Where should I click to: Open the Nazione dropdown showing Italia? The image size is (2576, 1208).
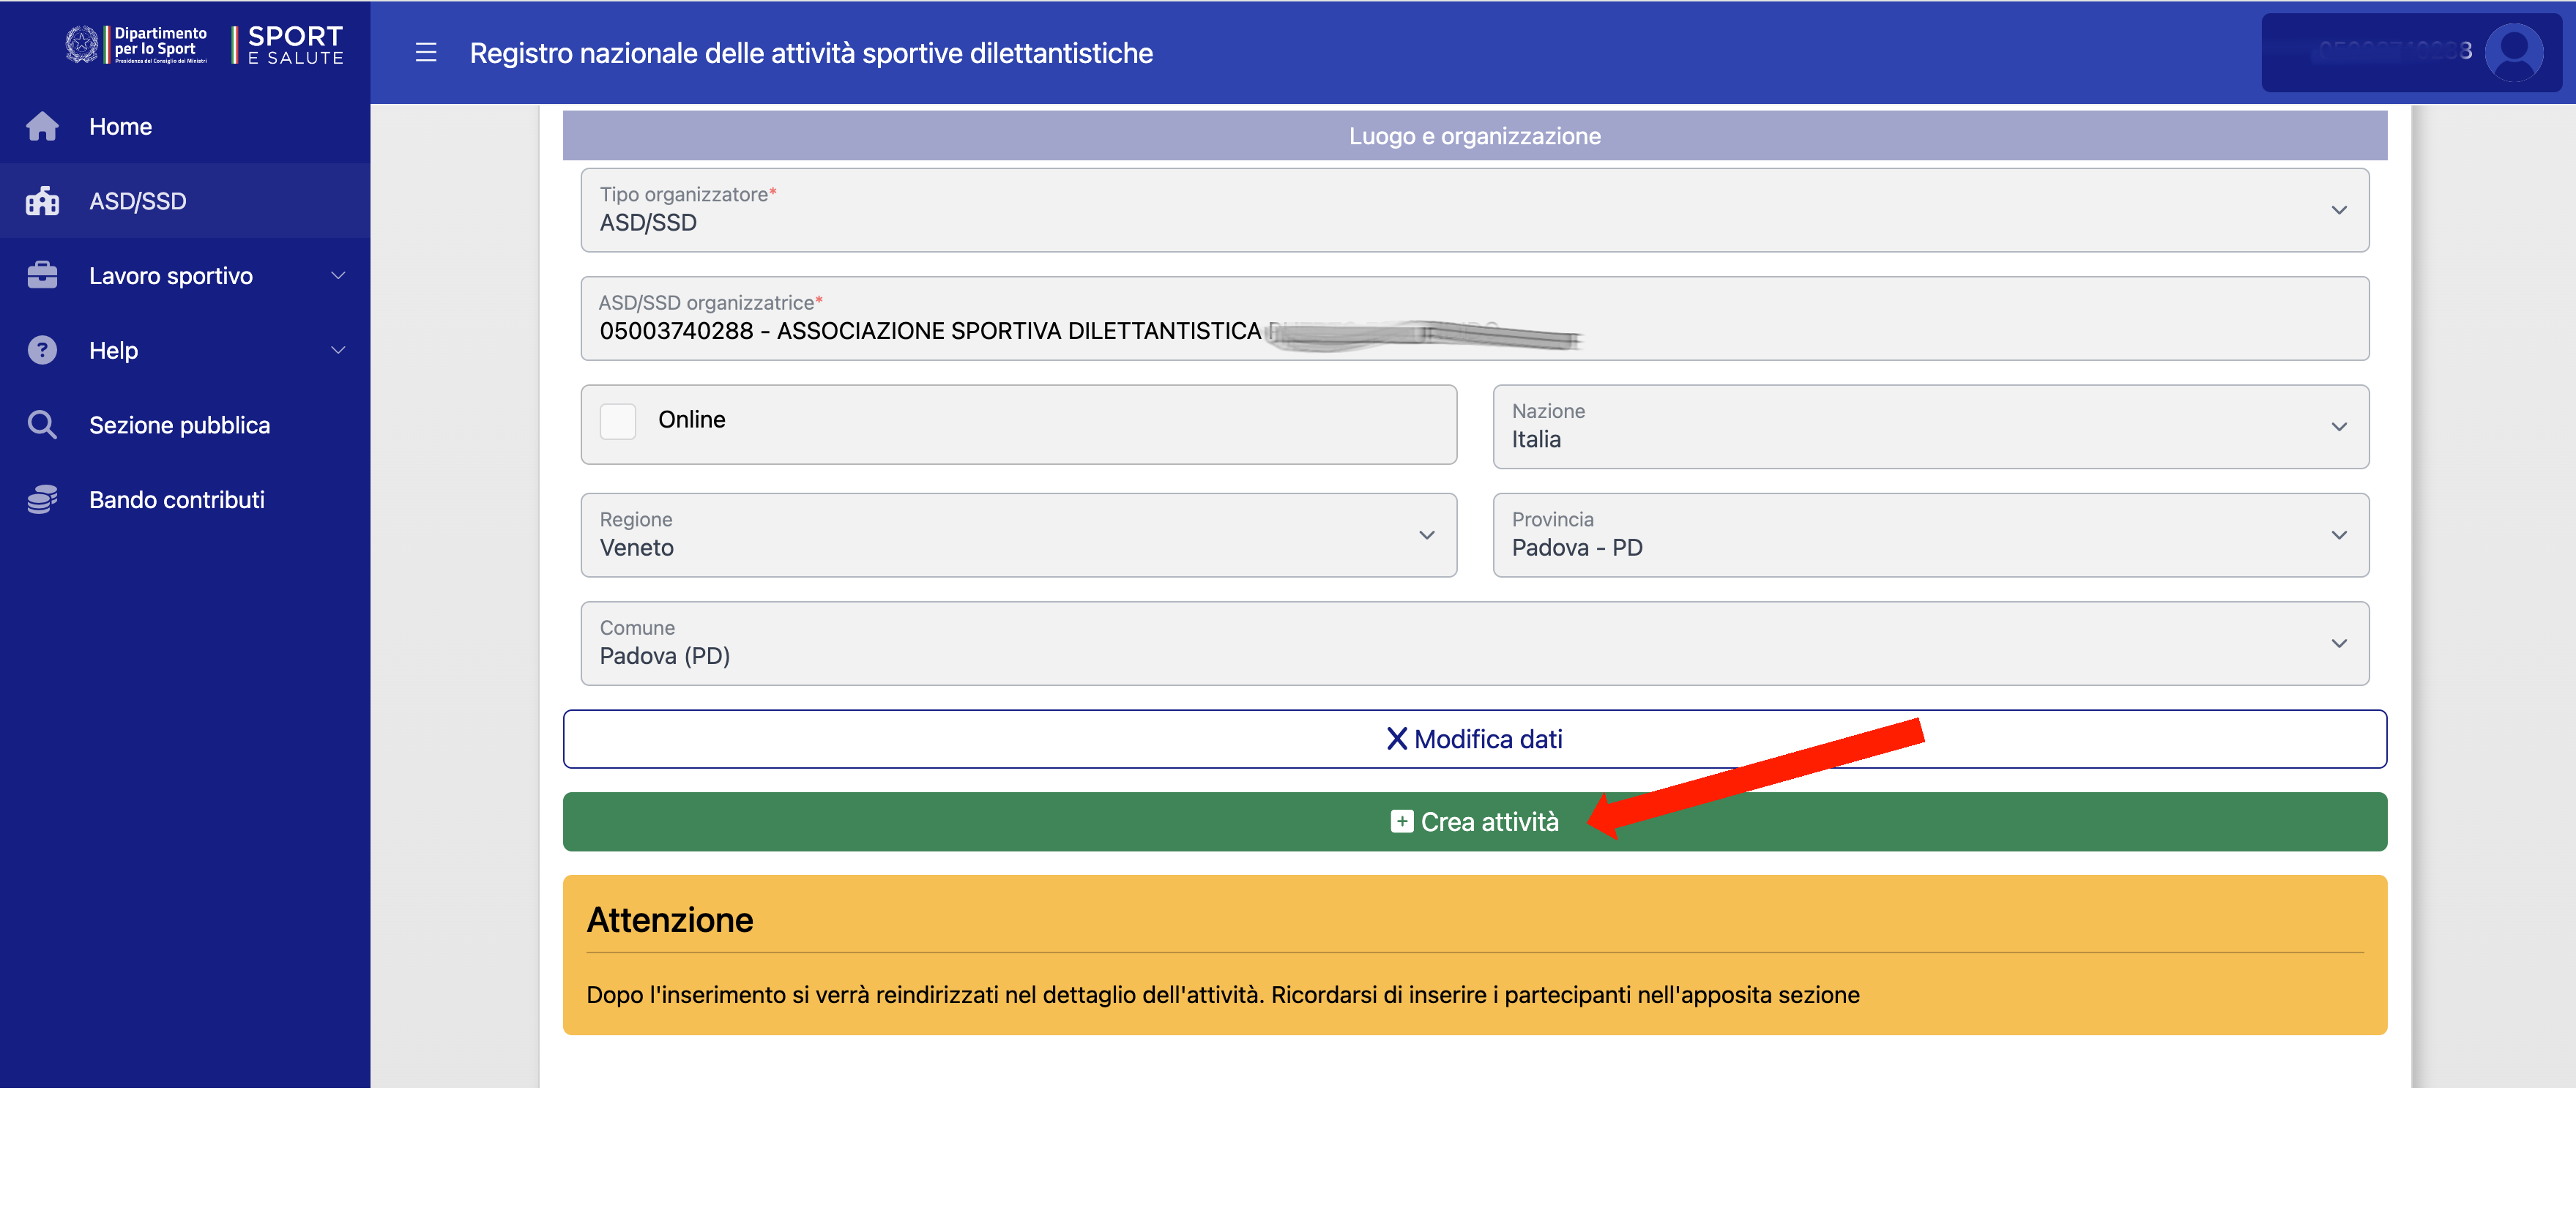1930,427
